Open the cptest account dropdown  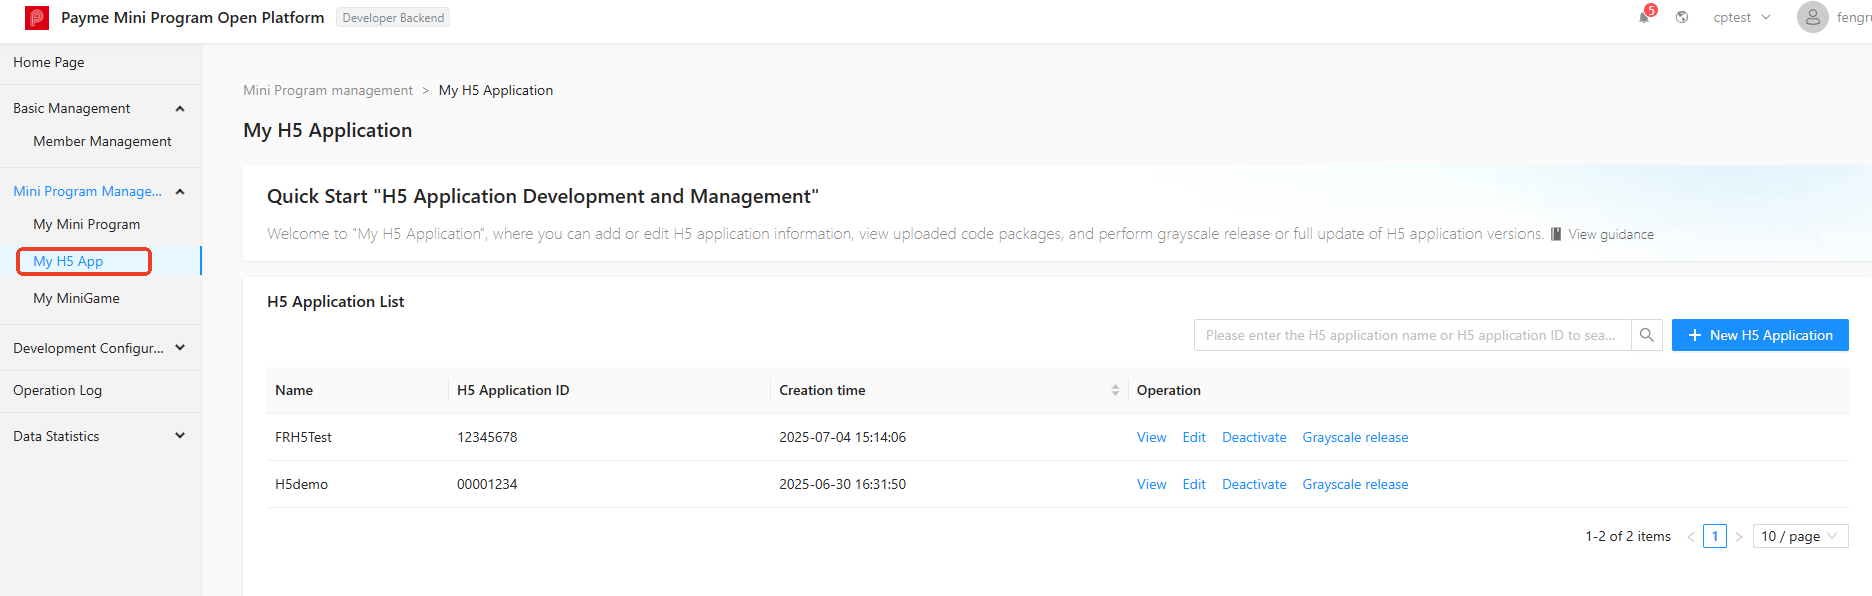tap(1742, 17)
